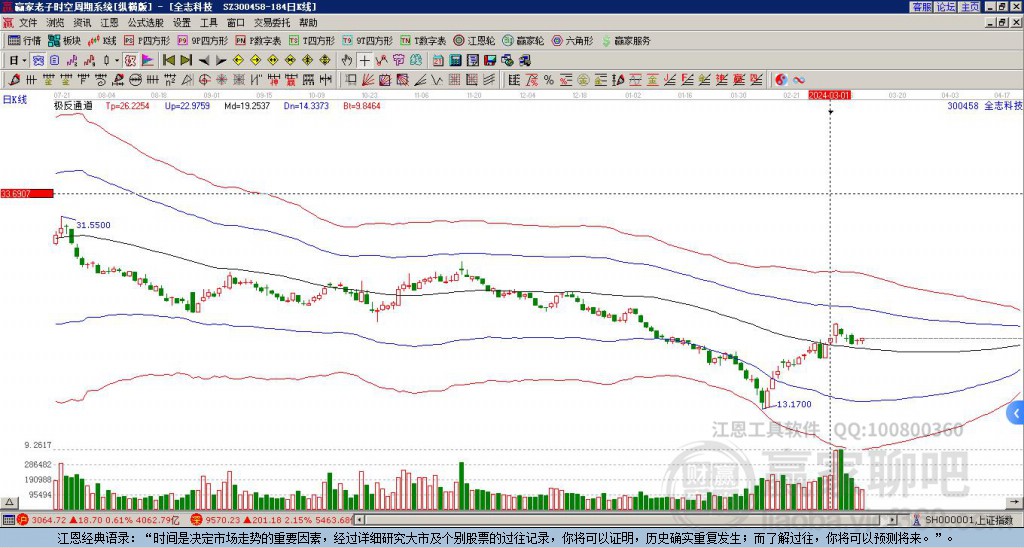Viewport: 1024px width, 548px height.
Task: Open 主页 homepage link
Action: [970, 7]
